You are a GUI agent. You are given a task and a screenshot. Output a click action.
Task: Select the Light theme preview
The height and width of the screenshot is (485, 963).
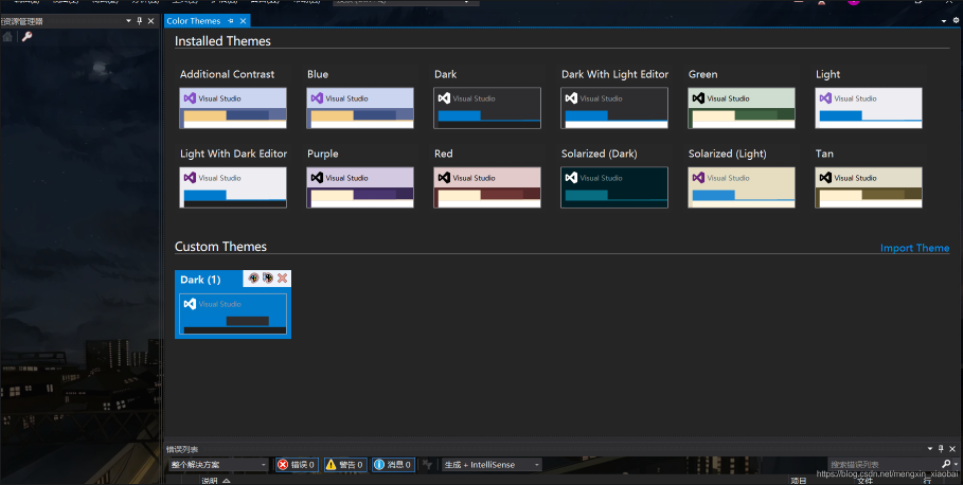point(868,108)
